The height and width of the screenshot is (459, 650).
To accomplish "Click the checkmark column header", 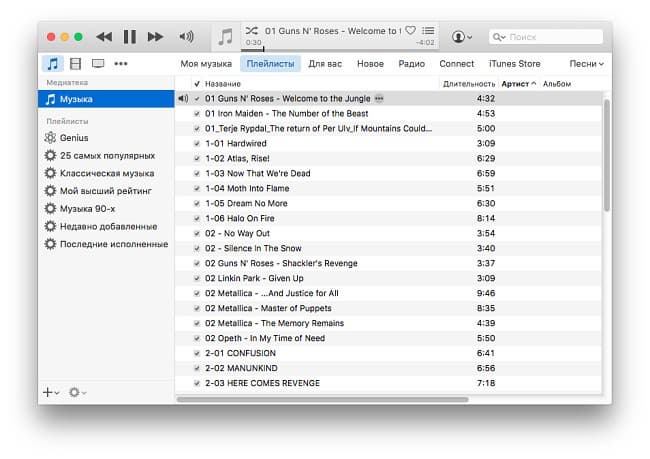I will tap(197, 84).
